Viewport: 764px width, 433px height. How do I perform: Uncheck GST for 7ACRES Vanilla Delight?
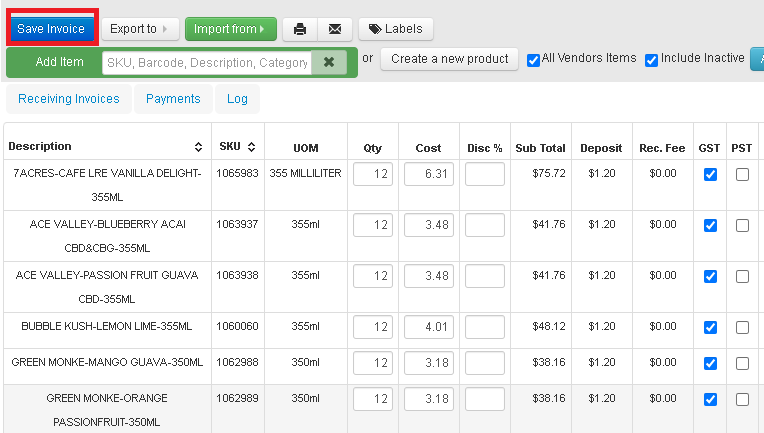pyautogui.click(x=710, y=174)
